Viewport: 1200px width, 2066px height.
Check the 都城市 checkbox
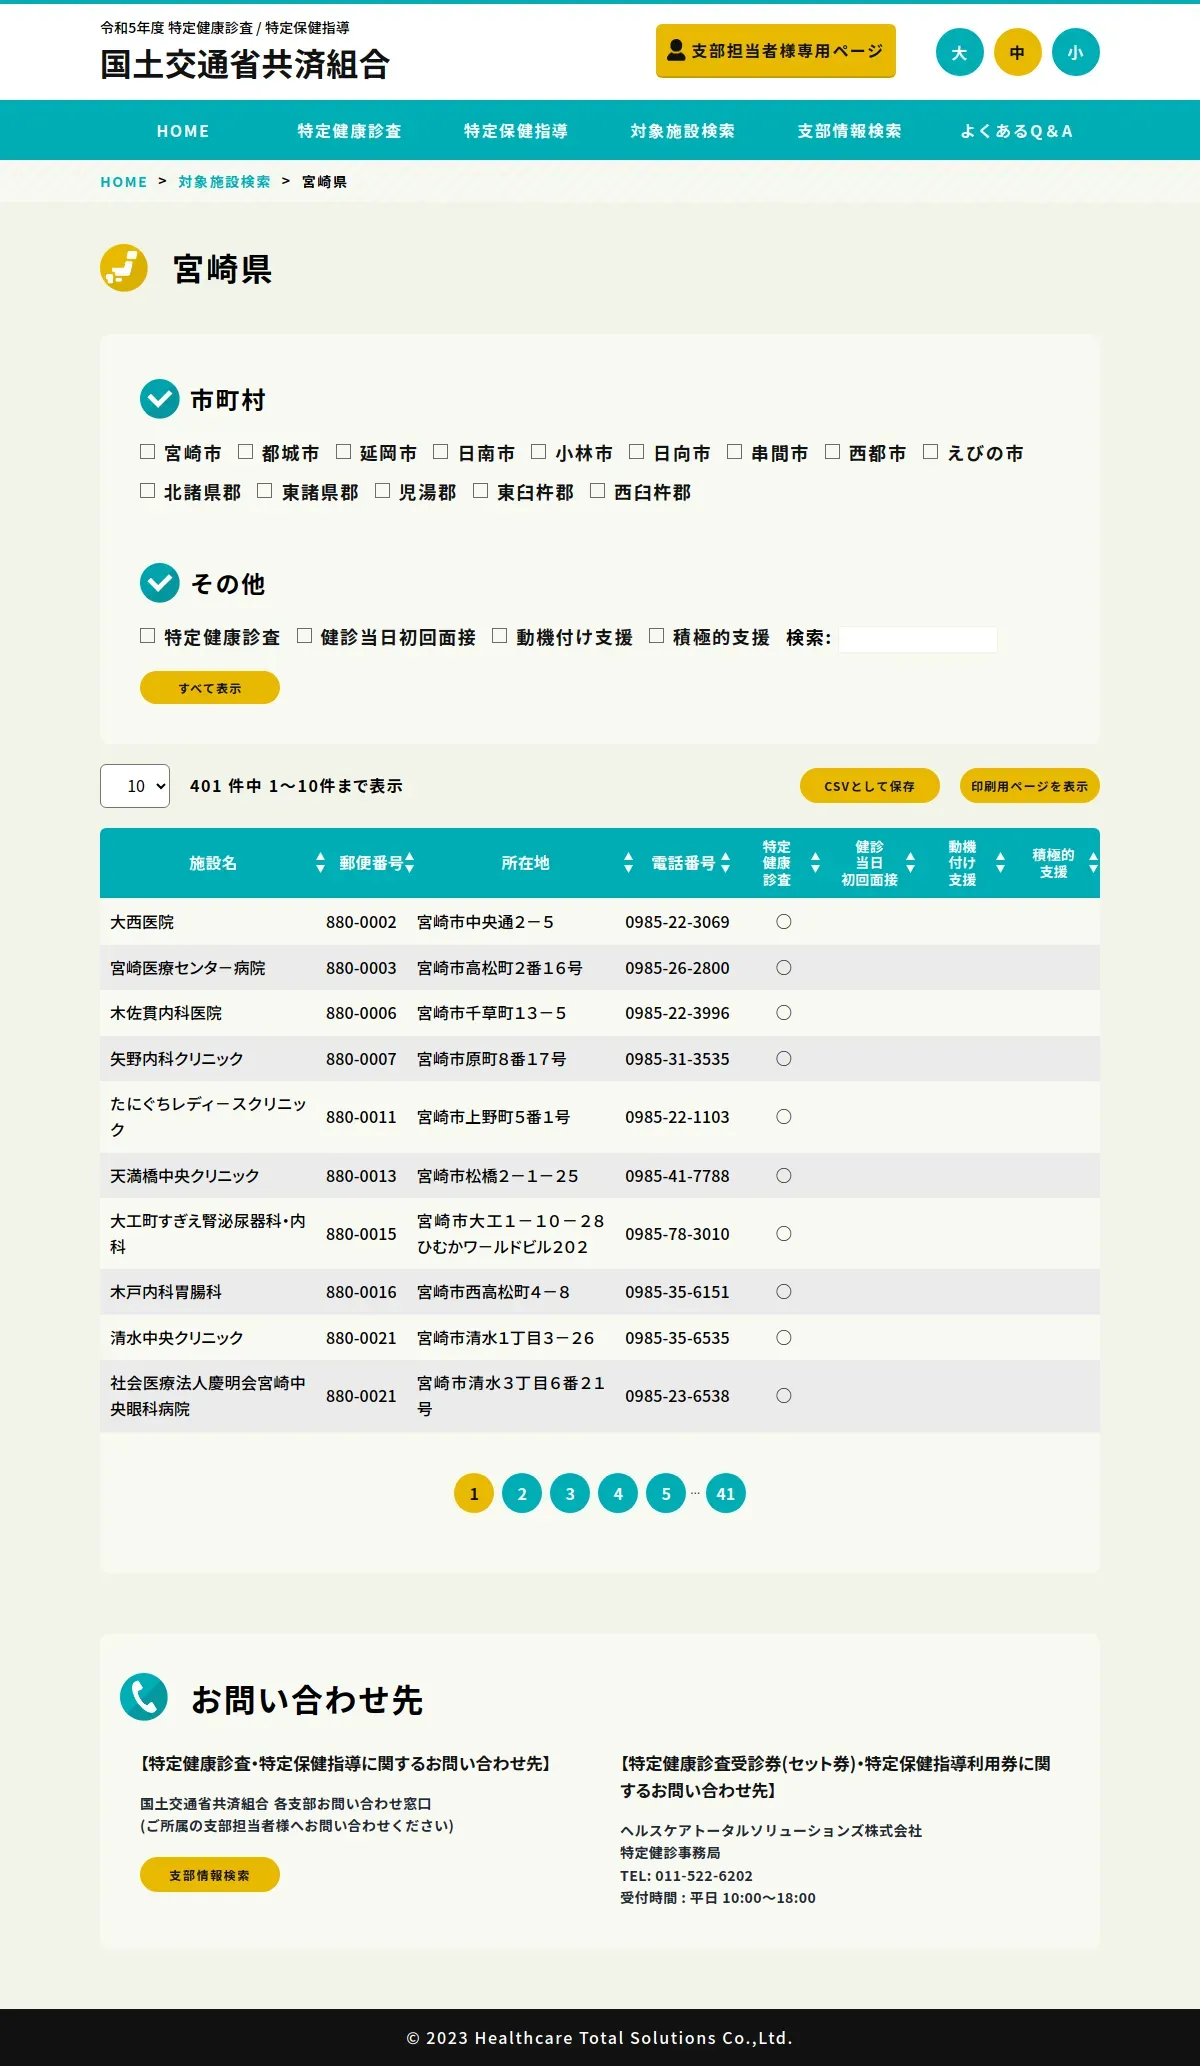coord(245,452)
